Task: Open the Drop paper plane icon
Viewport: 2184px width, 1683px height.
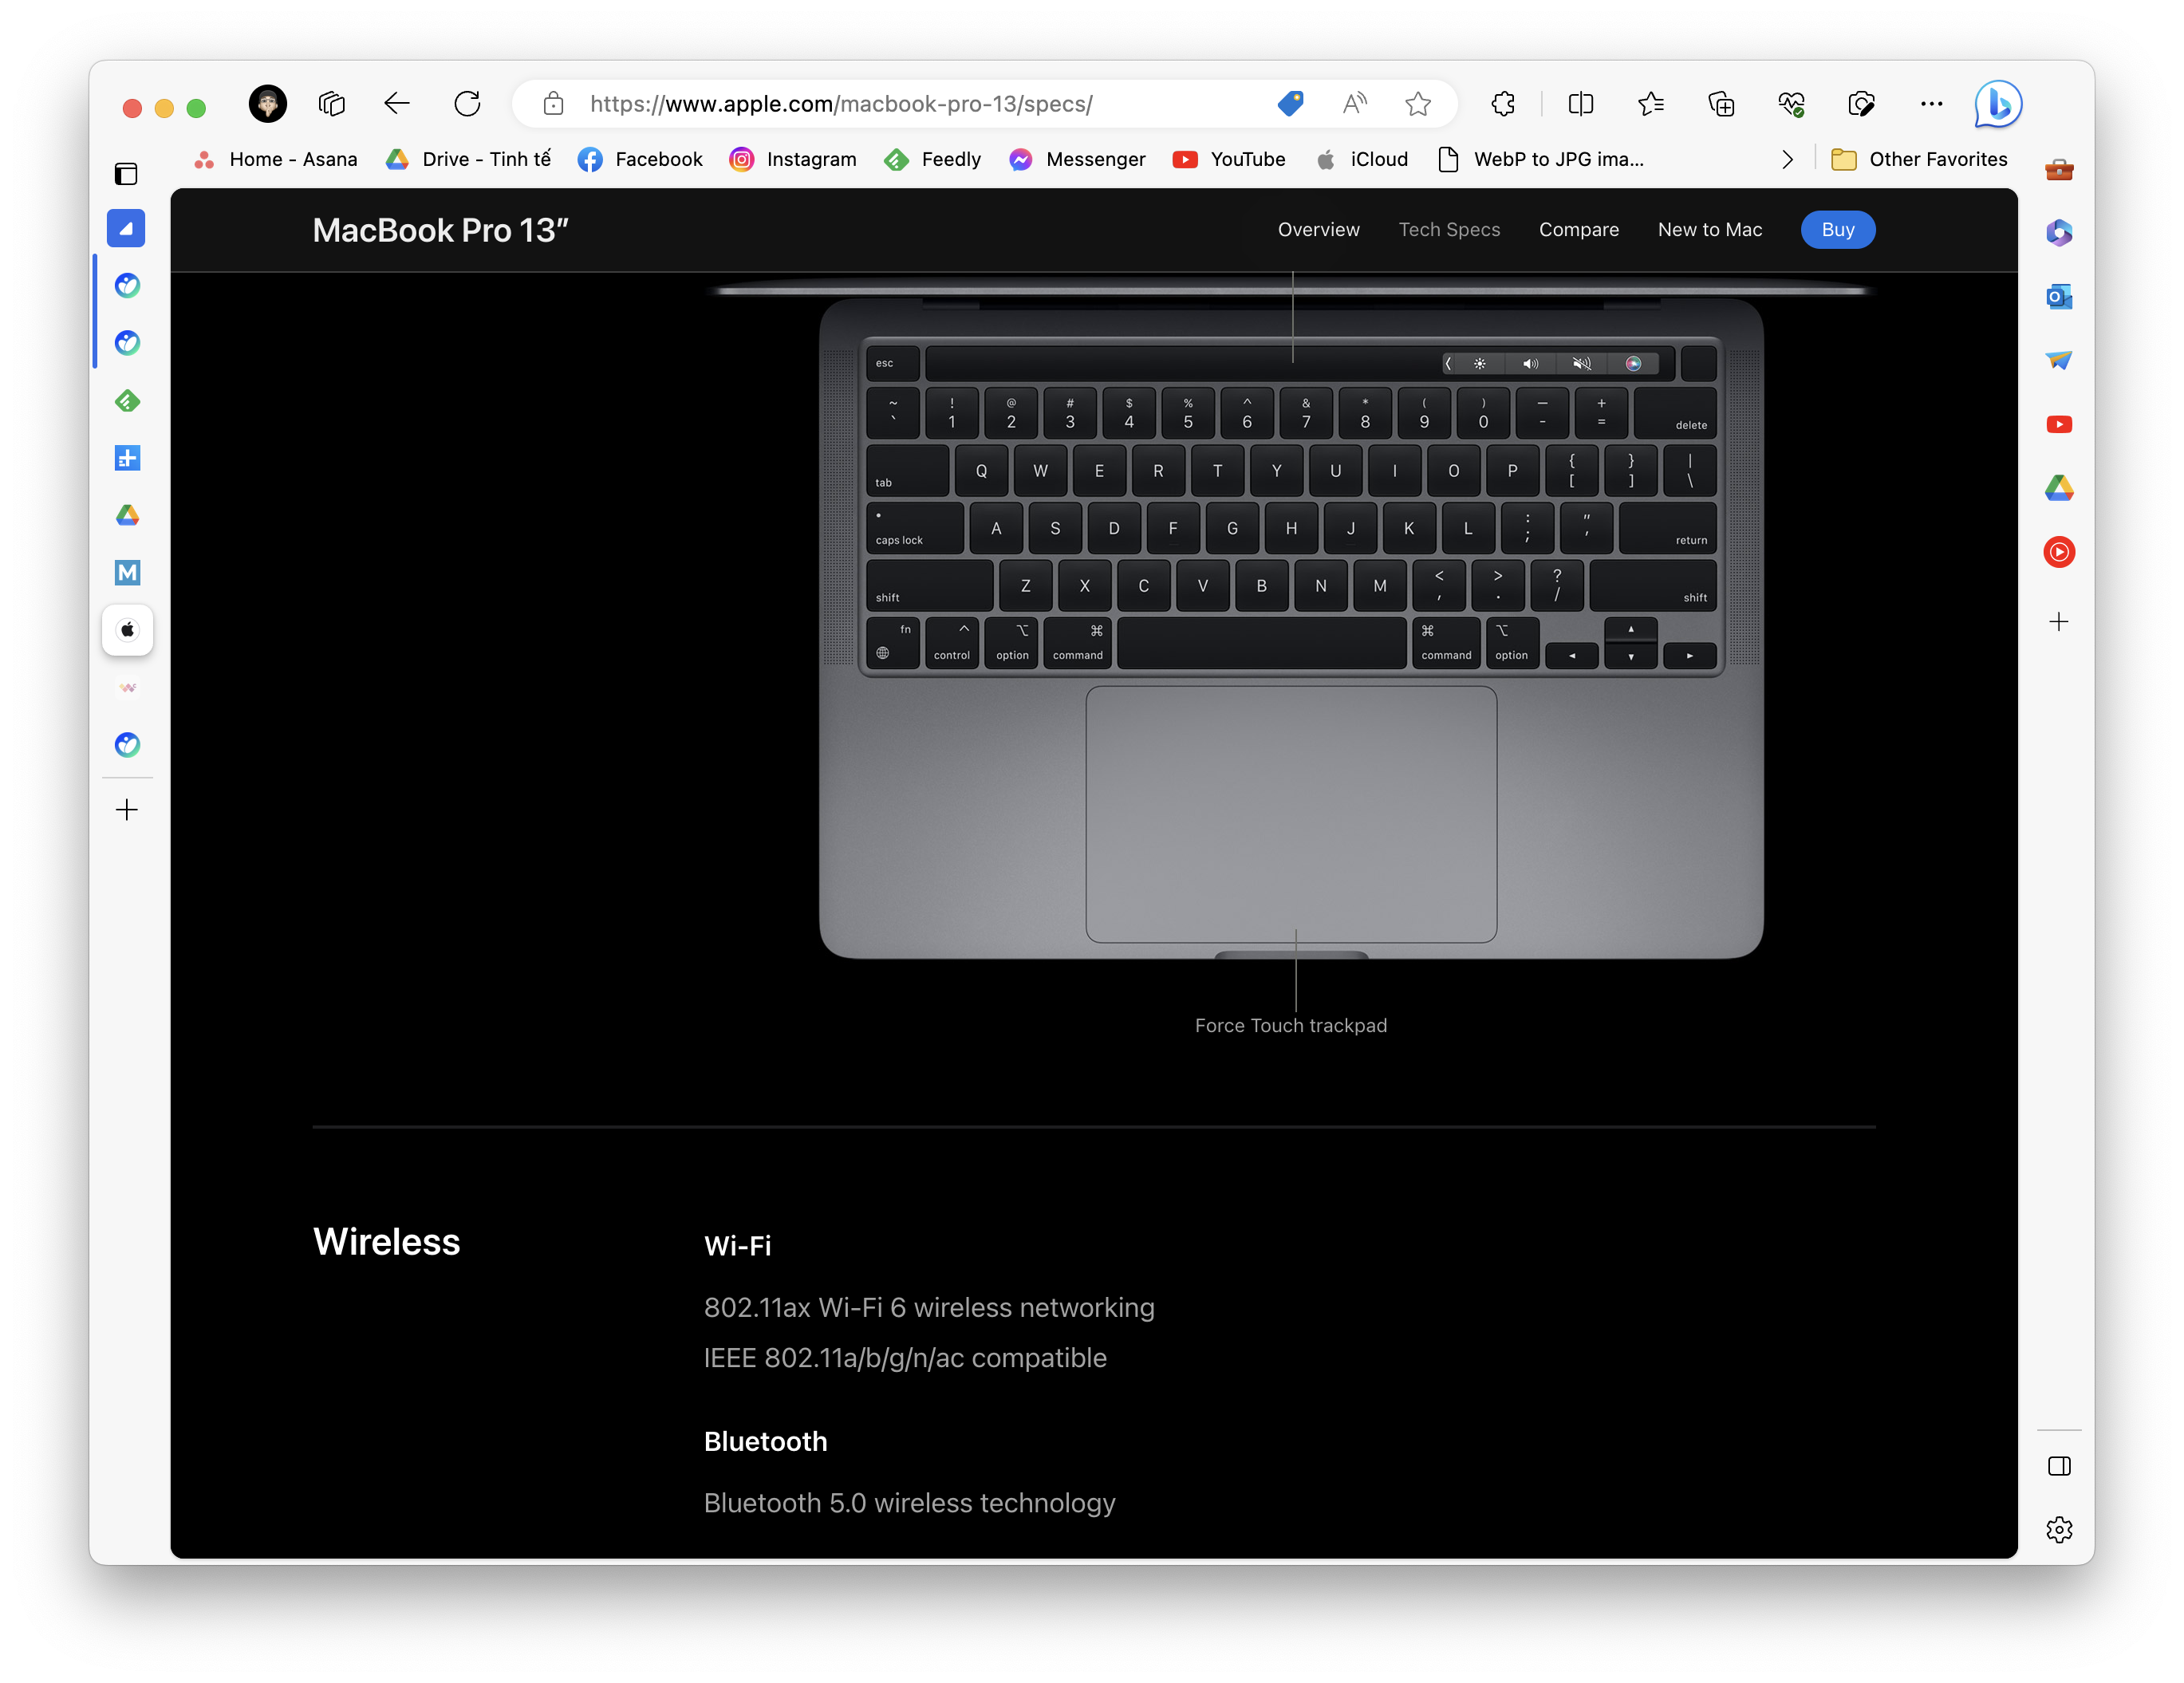Action: point(2058,360)
